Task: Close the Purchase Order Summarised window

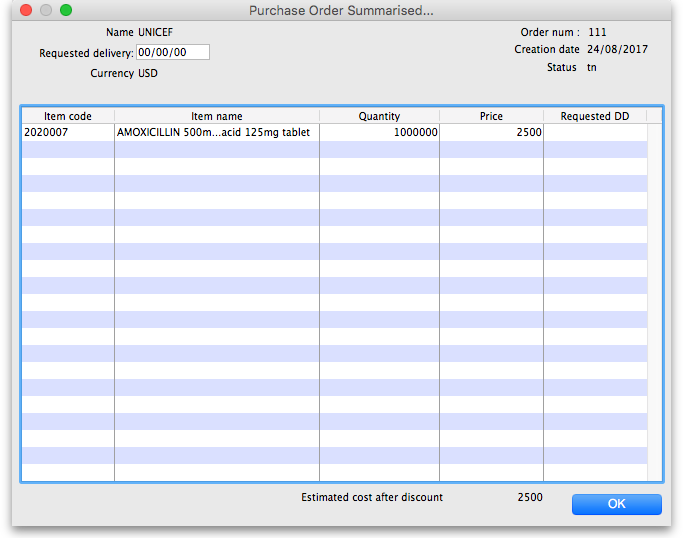Action: (26, 10)
